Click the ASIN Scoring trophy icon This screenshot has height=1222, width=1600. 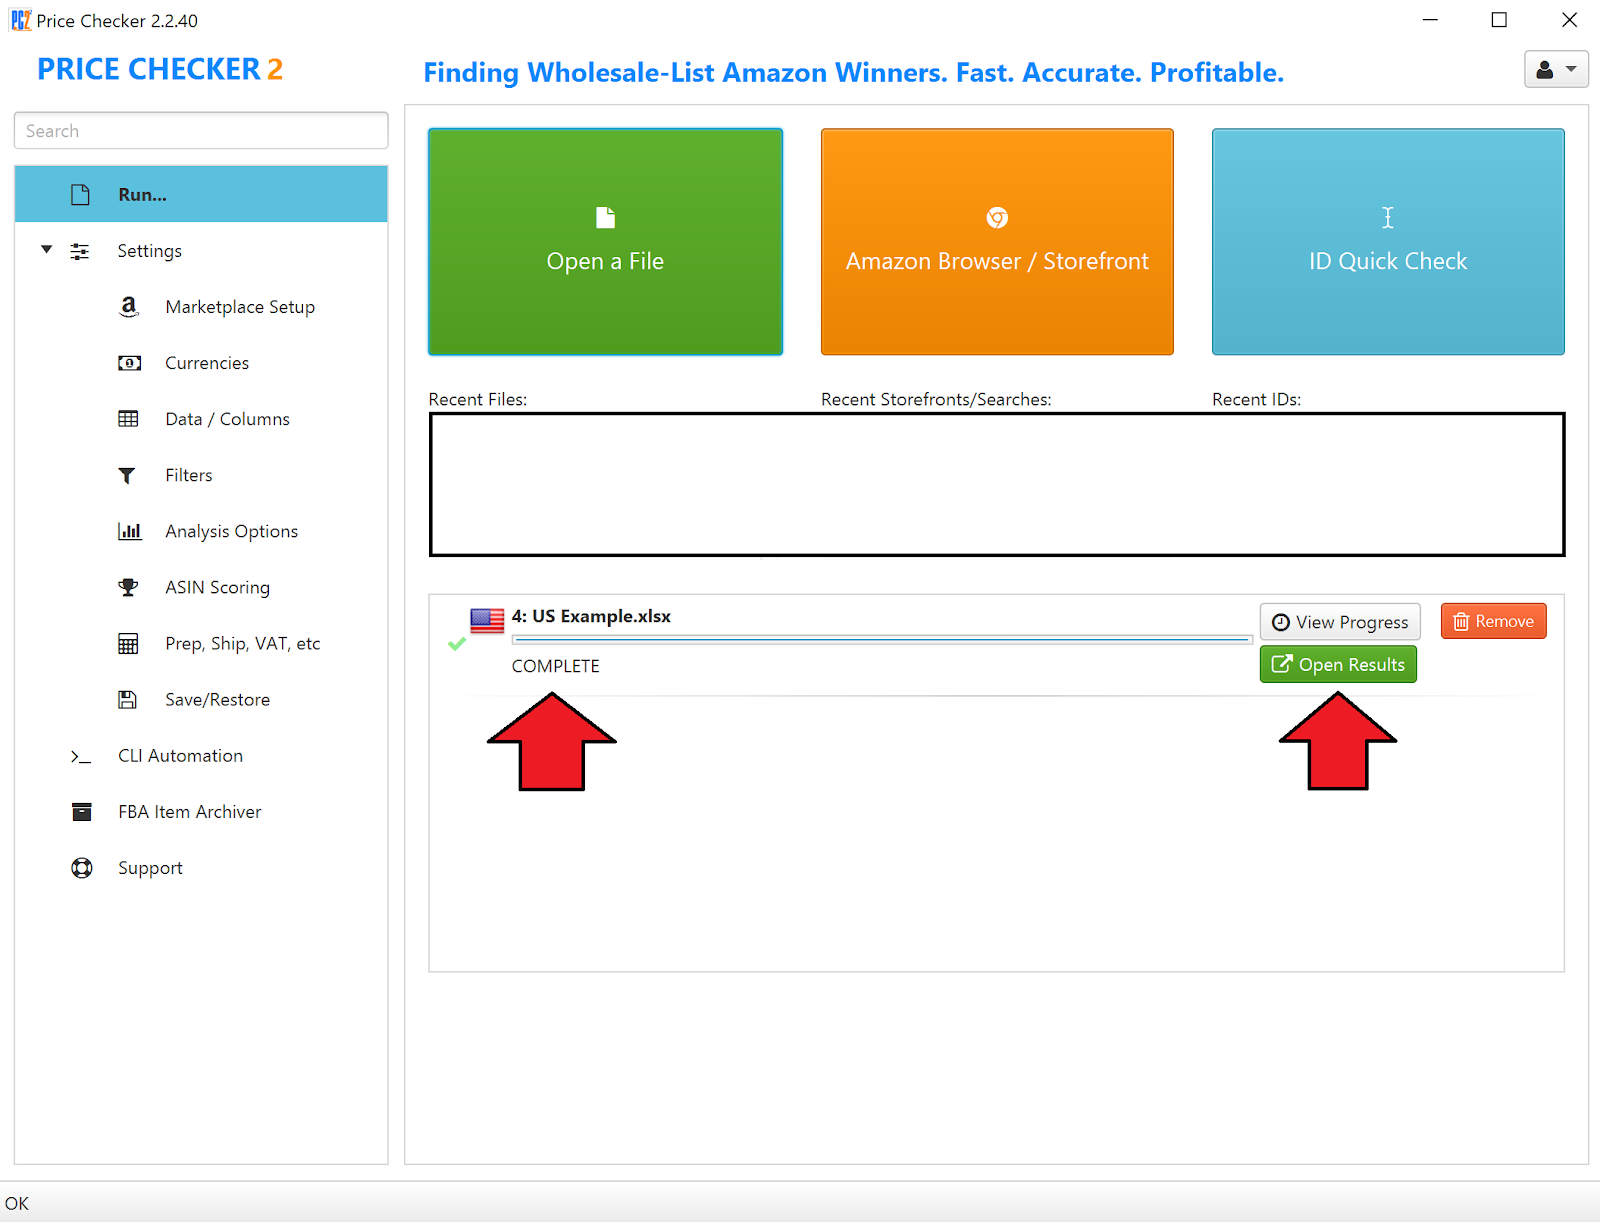[128, 587]
